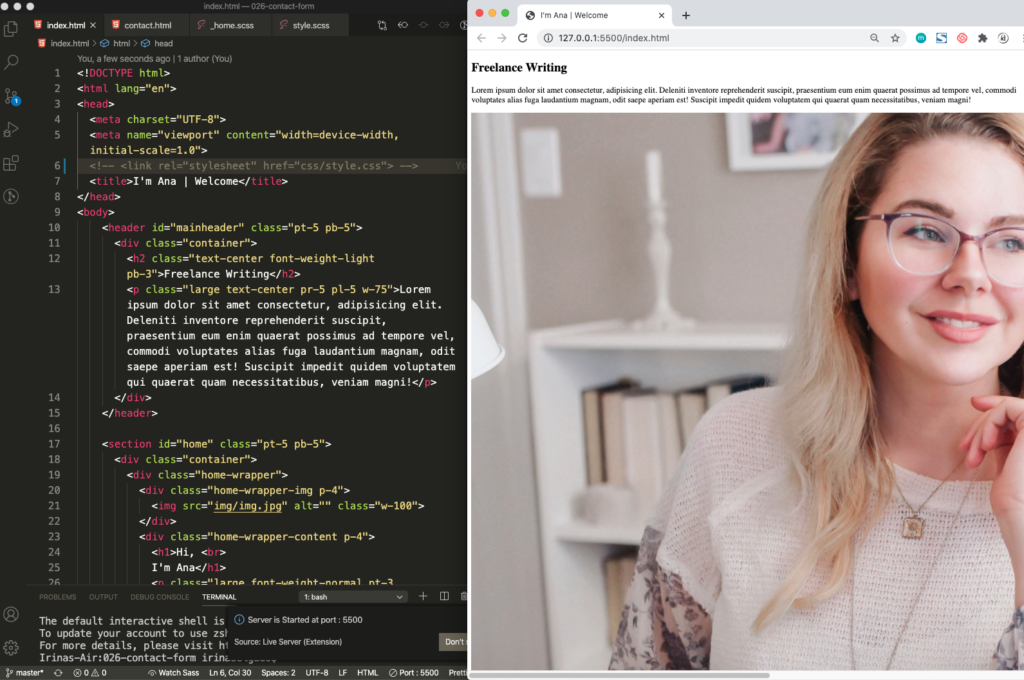Click the site information icon in the address bar
Viewport: 1024px width, 680px height.
[x=548, y=38]
